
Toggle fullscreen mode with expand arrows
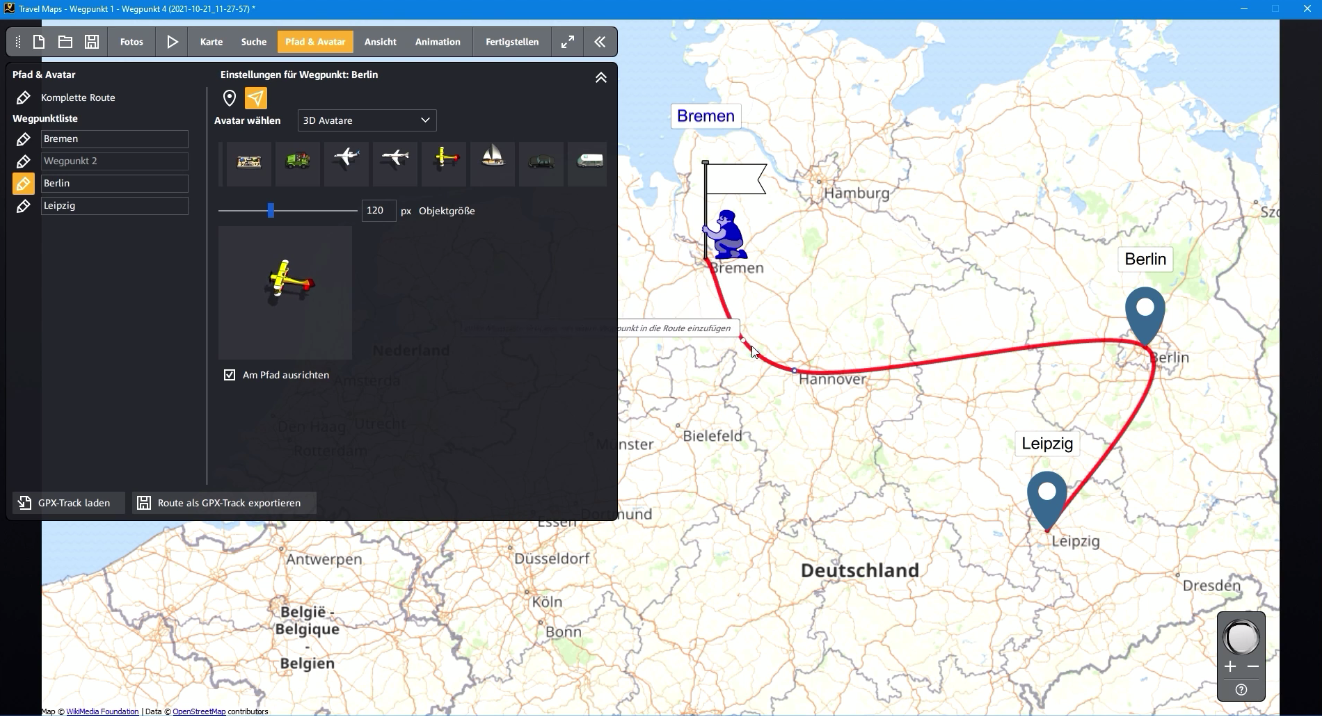[x=567, y=41]
